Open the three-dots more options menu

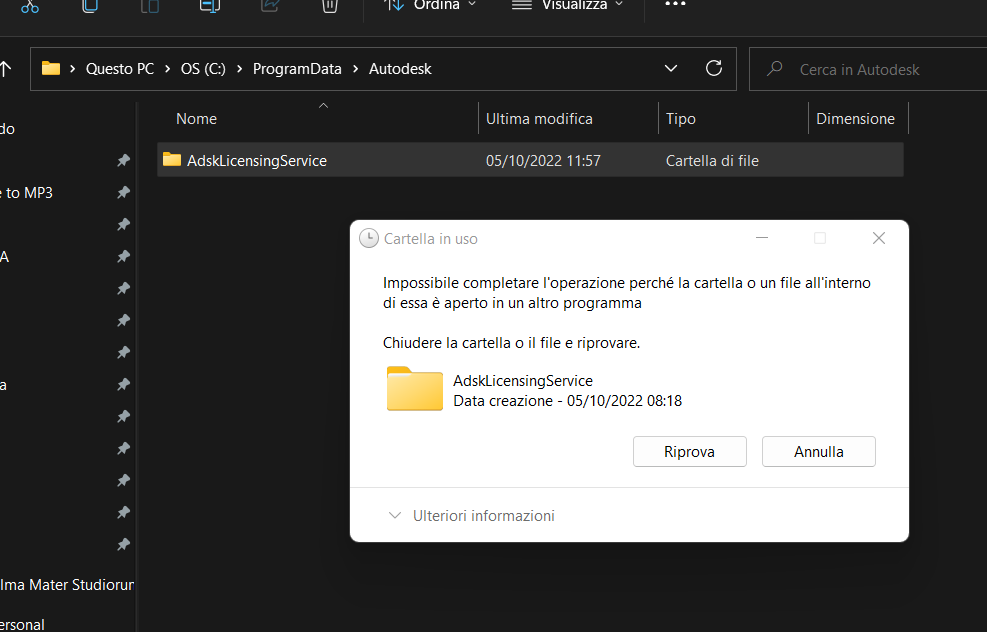(676, 5)
